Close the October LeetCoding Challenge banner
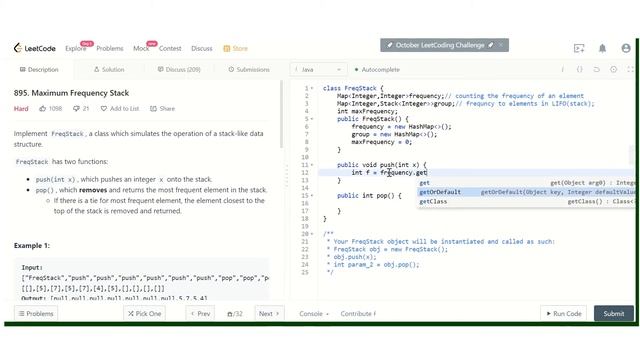The width and height of the screenshot is (640, 360). (x=501, y=45)
